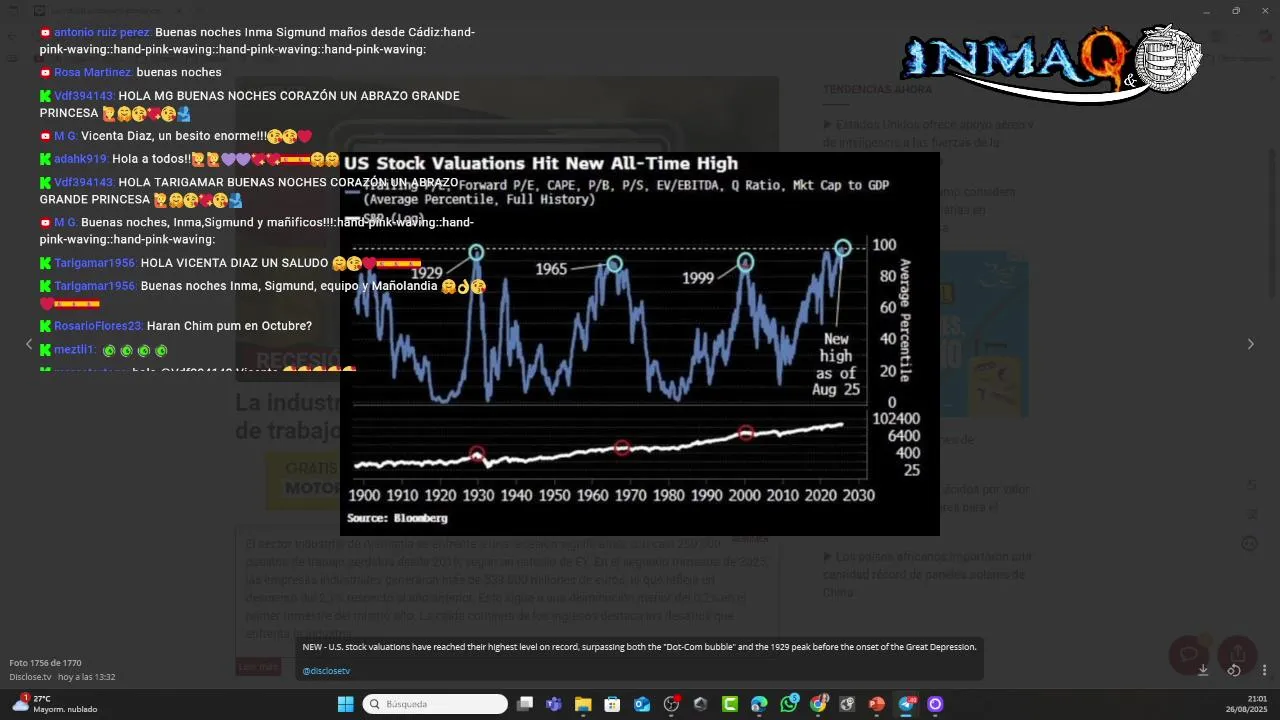1280x720 pixels.
Task: Open the purple circle app in taskbar
Action: click(935, 704)
